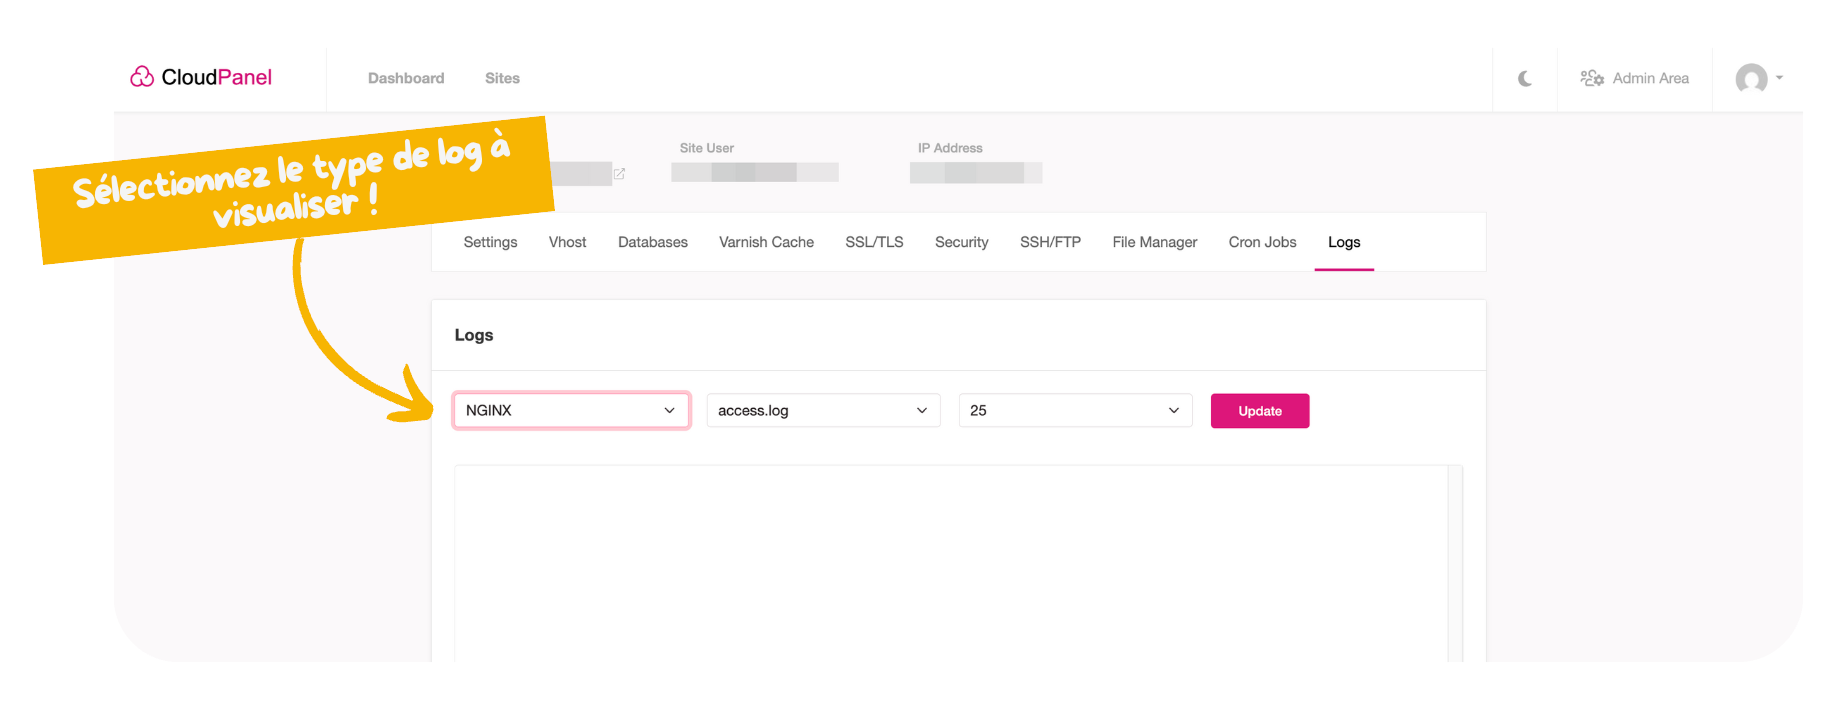The image size is (1842, 726).
Task: Click the Update button to refresh logs
Action: pos(1260,410)
